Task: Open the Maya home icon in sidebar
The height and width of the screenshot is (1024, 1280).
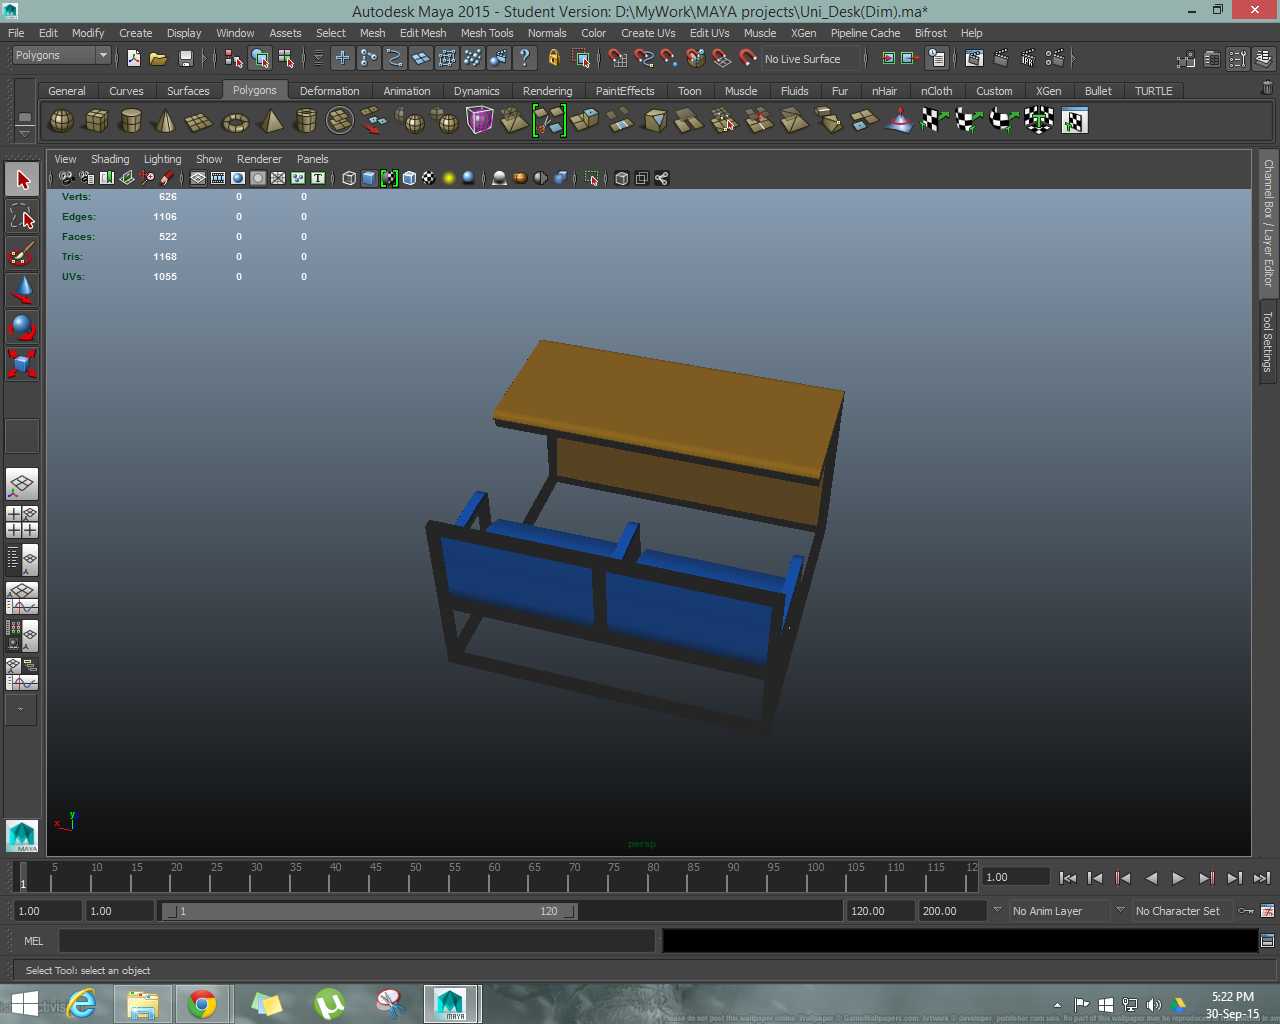Action: click(x=22, y=836)
